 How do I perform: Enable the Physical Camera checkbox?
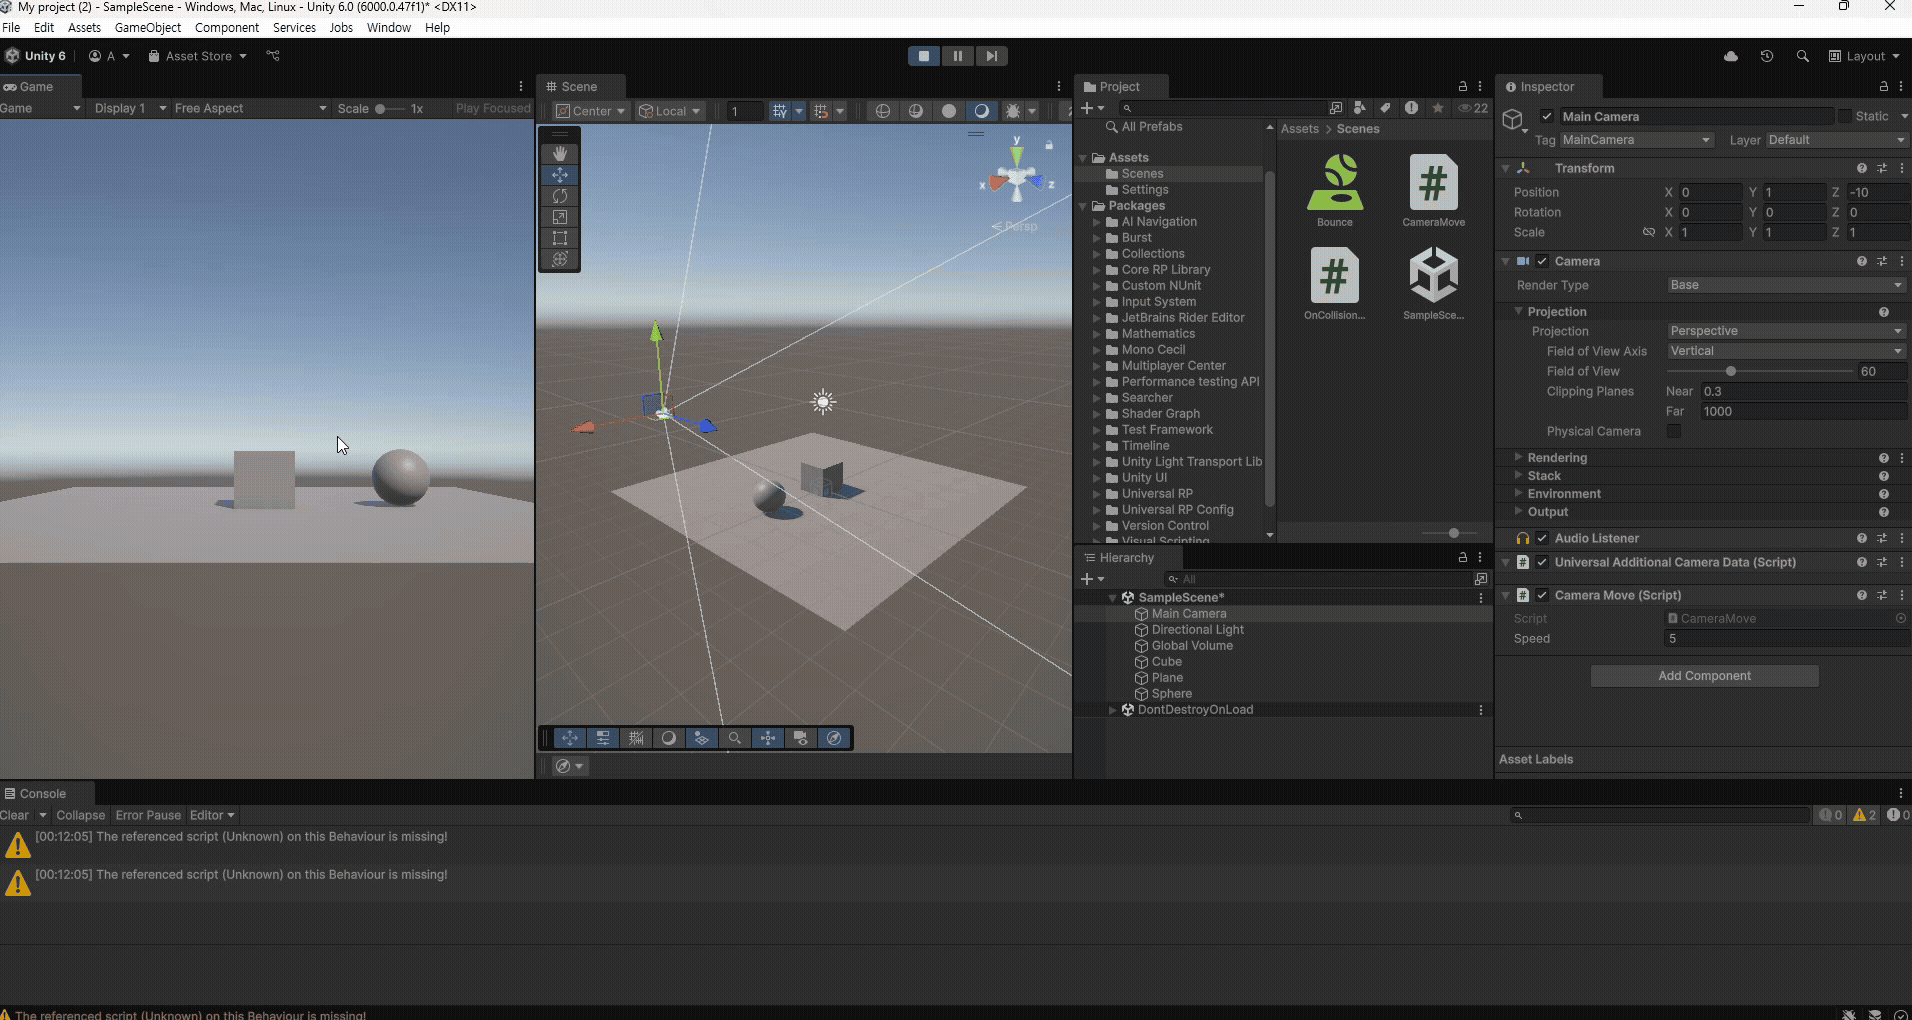pos(1673,432)
